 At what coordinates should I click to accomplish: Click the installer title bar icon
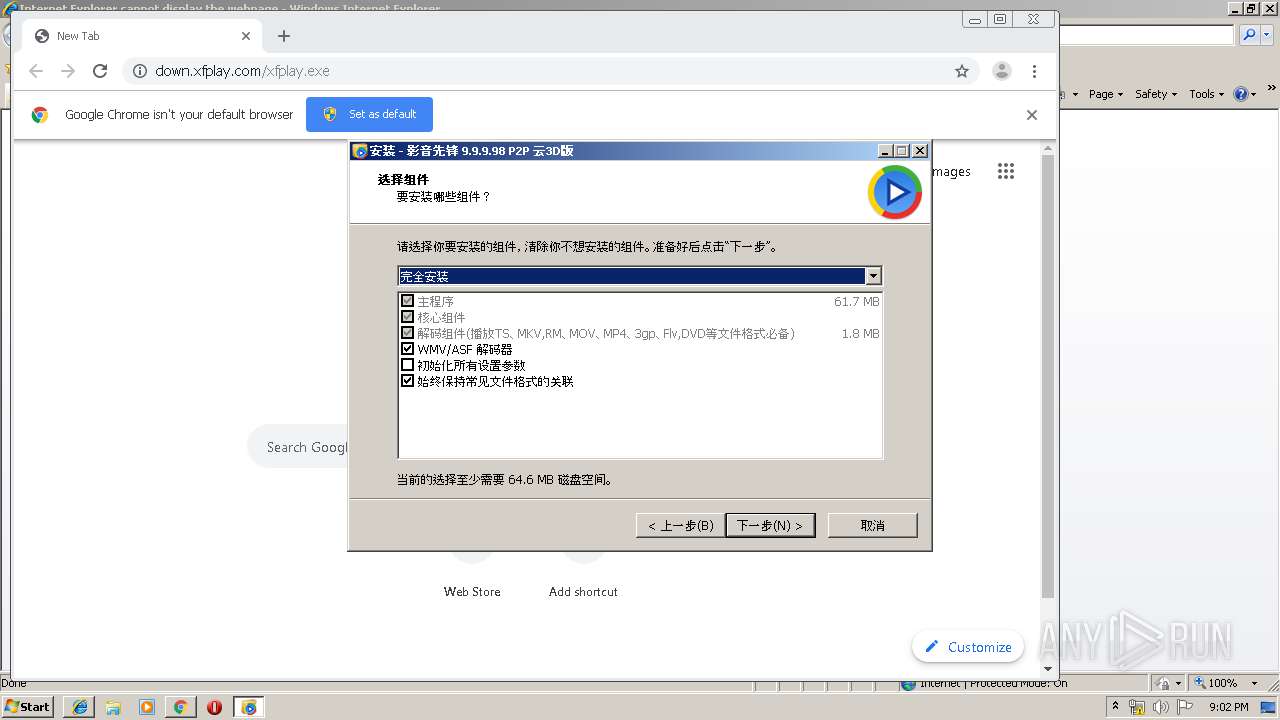(x=360, y=151)
